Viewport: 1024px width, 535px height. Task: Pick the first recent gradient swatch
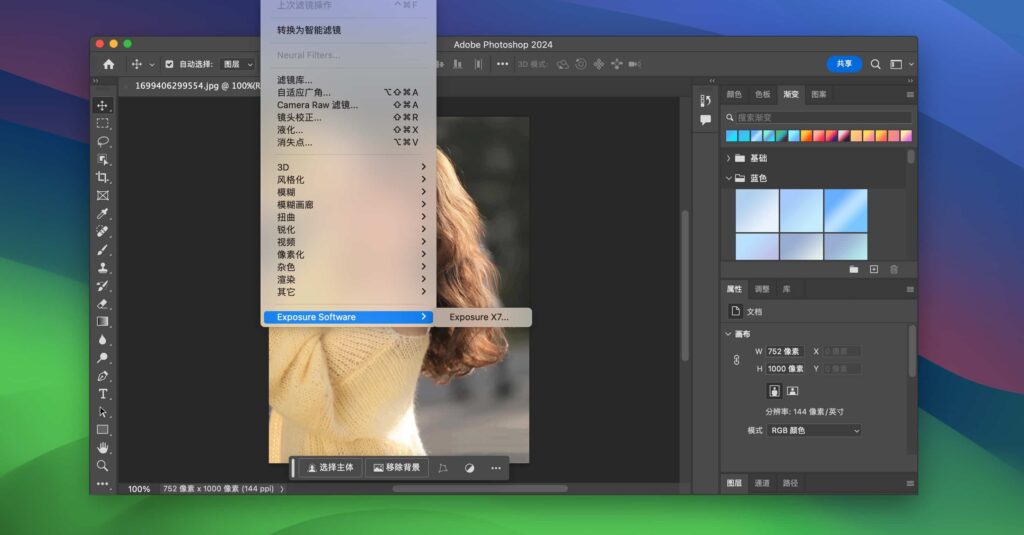coord(731,136)
